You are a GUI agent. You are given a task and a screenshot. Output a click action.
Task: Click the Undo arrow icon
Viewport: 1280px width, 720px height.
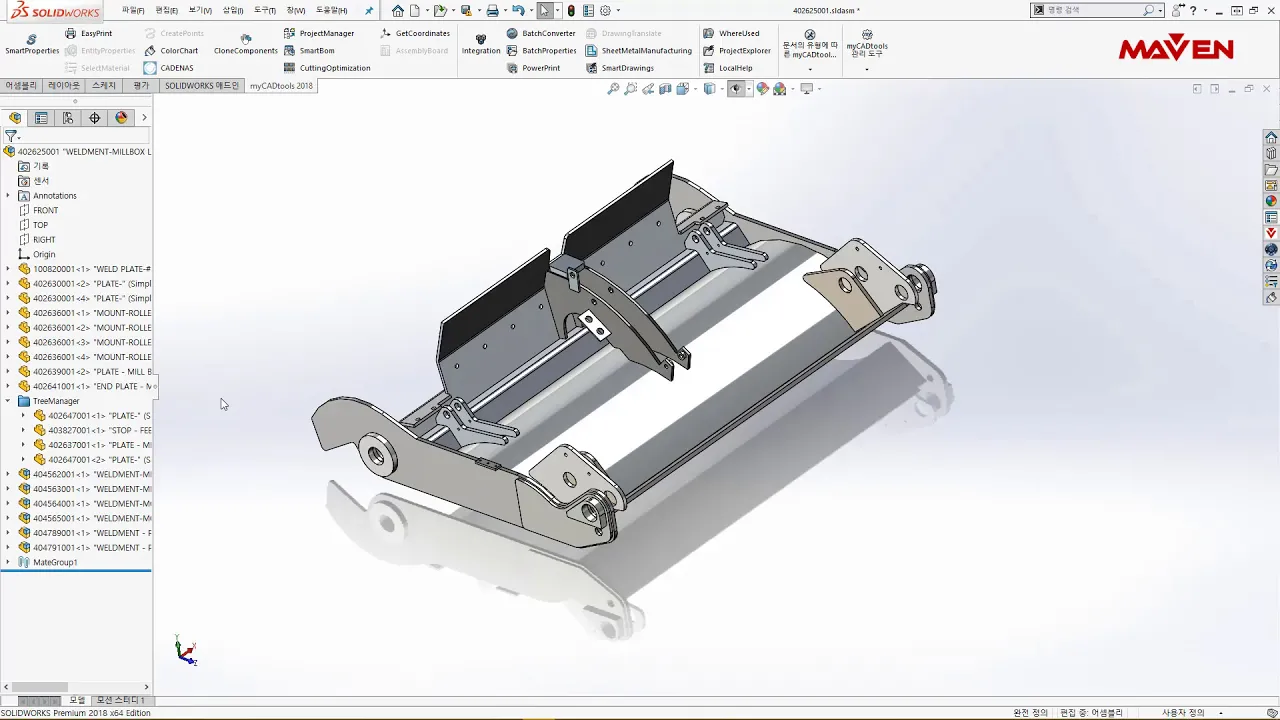[x=518, y=10]
